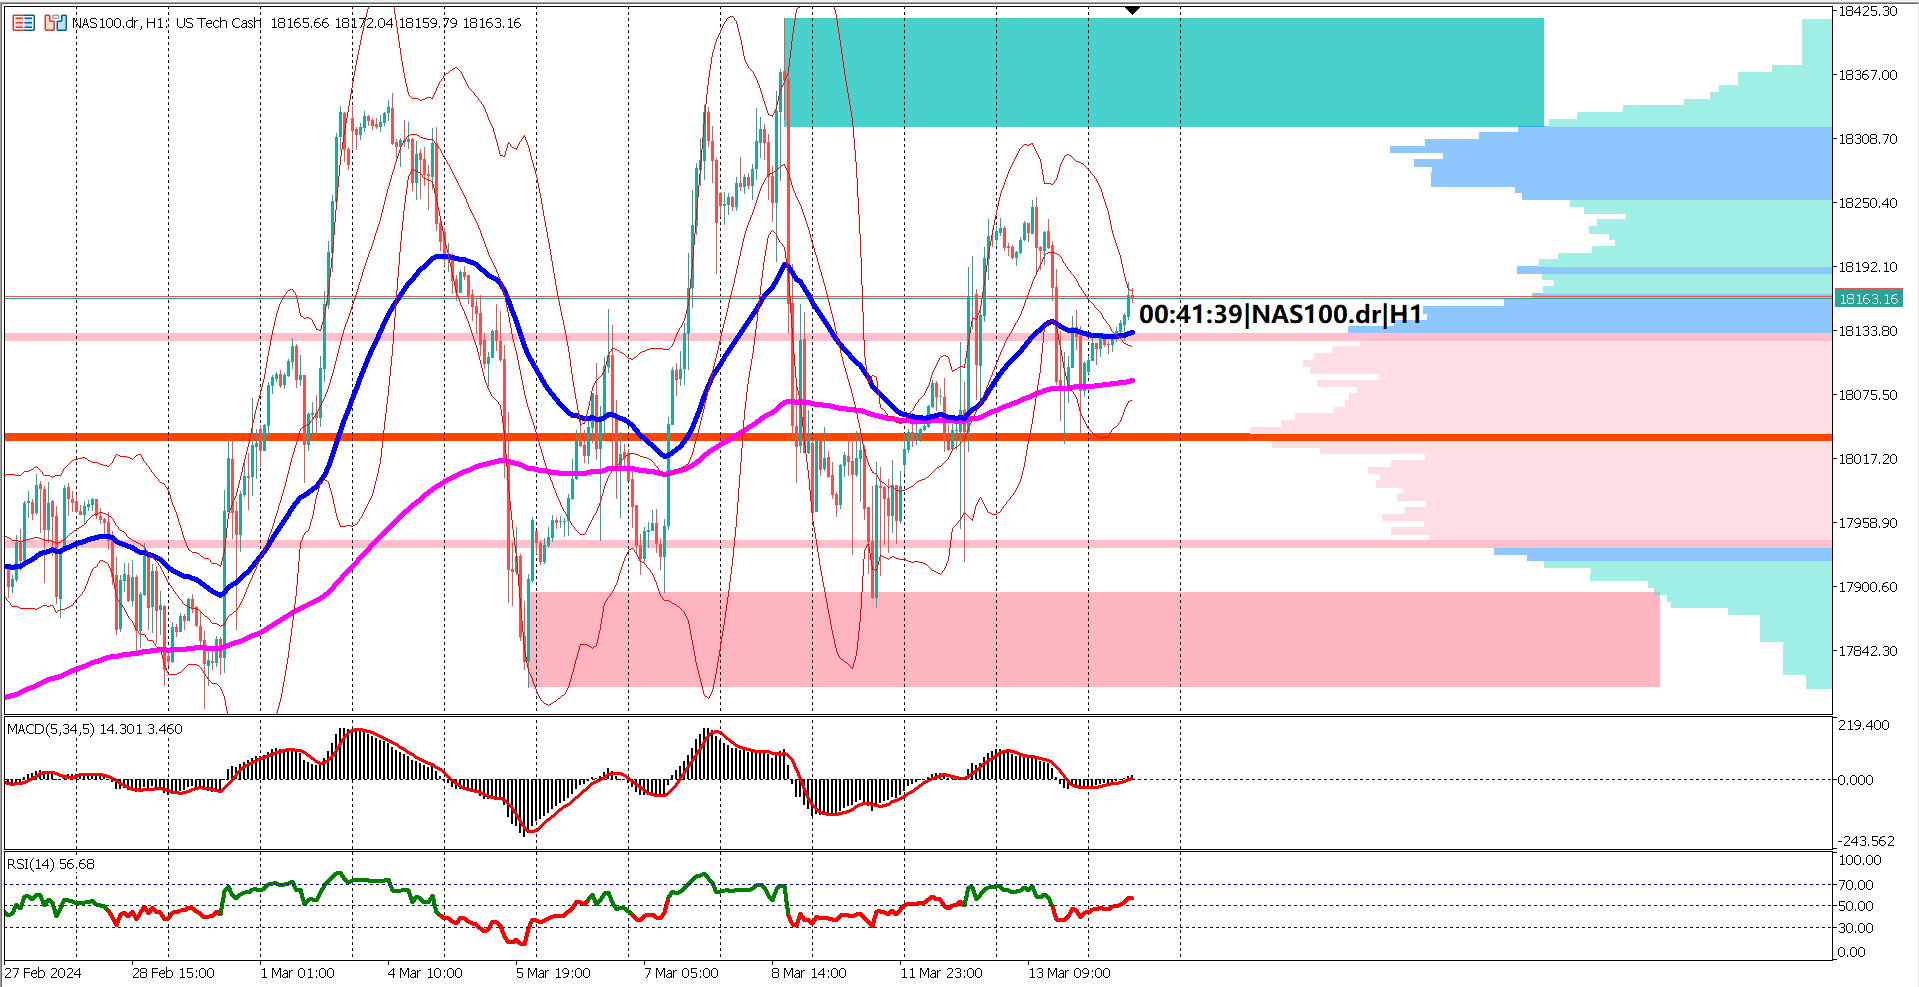Click the RSI 70.00 level label
1919x987 pixels.
coord(1856,885)
